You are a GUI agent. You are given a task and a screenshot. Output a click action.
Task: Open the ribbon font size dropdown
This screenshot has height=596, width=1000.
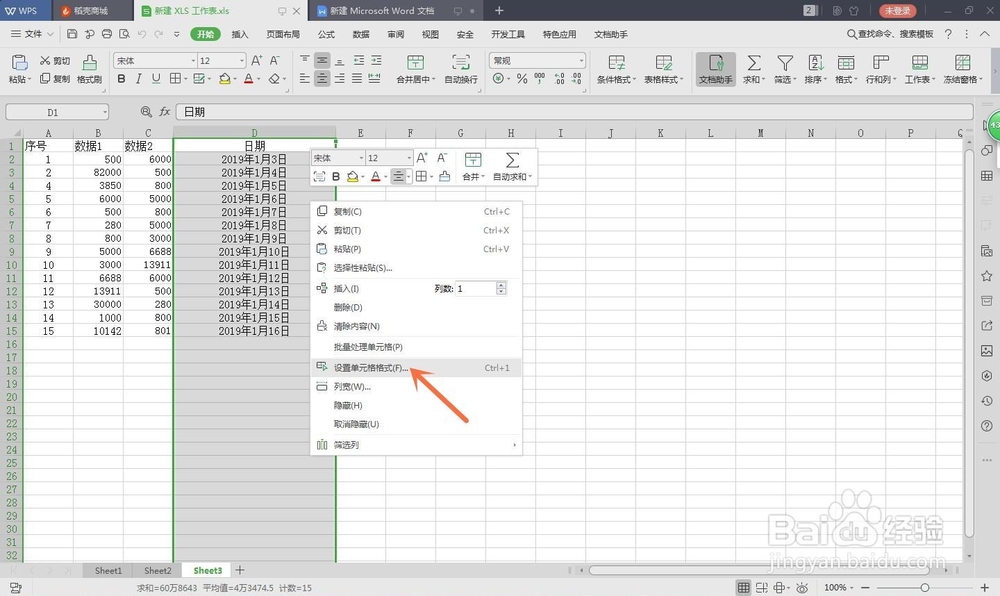click(x=242, y=61)
